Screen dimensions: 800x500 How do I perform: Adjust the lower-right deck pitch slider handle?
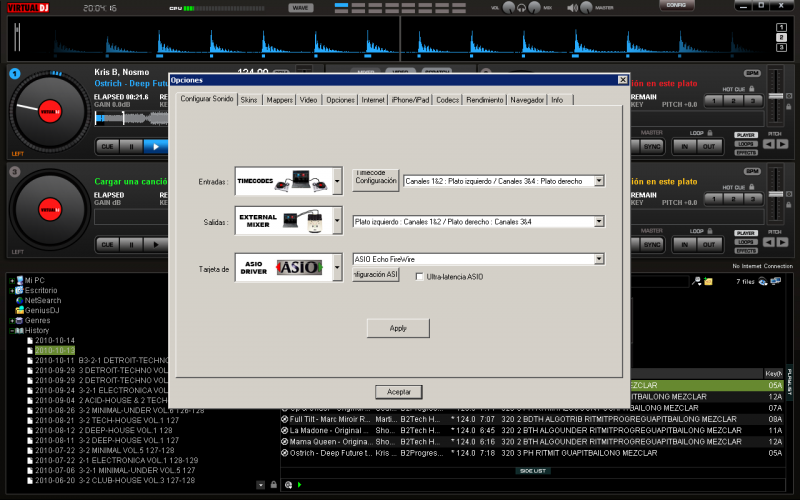click(776, 194)
